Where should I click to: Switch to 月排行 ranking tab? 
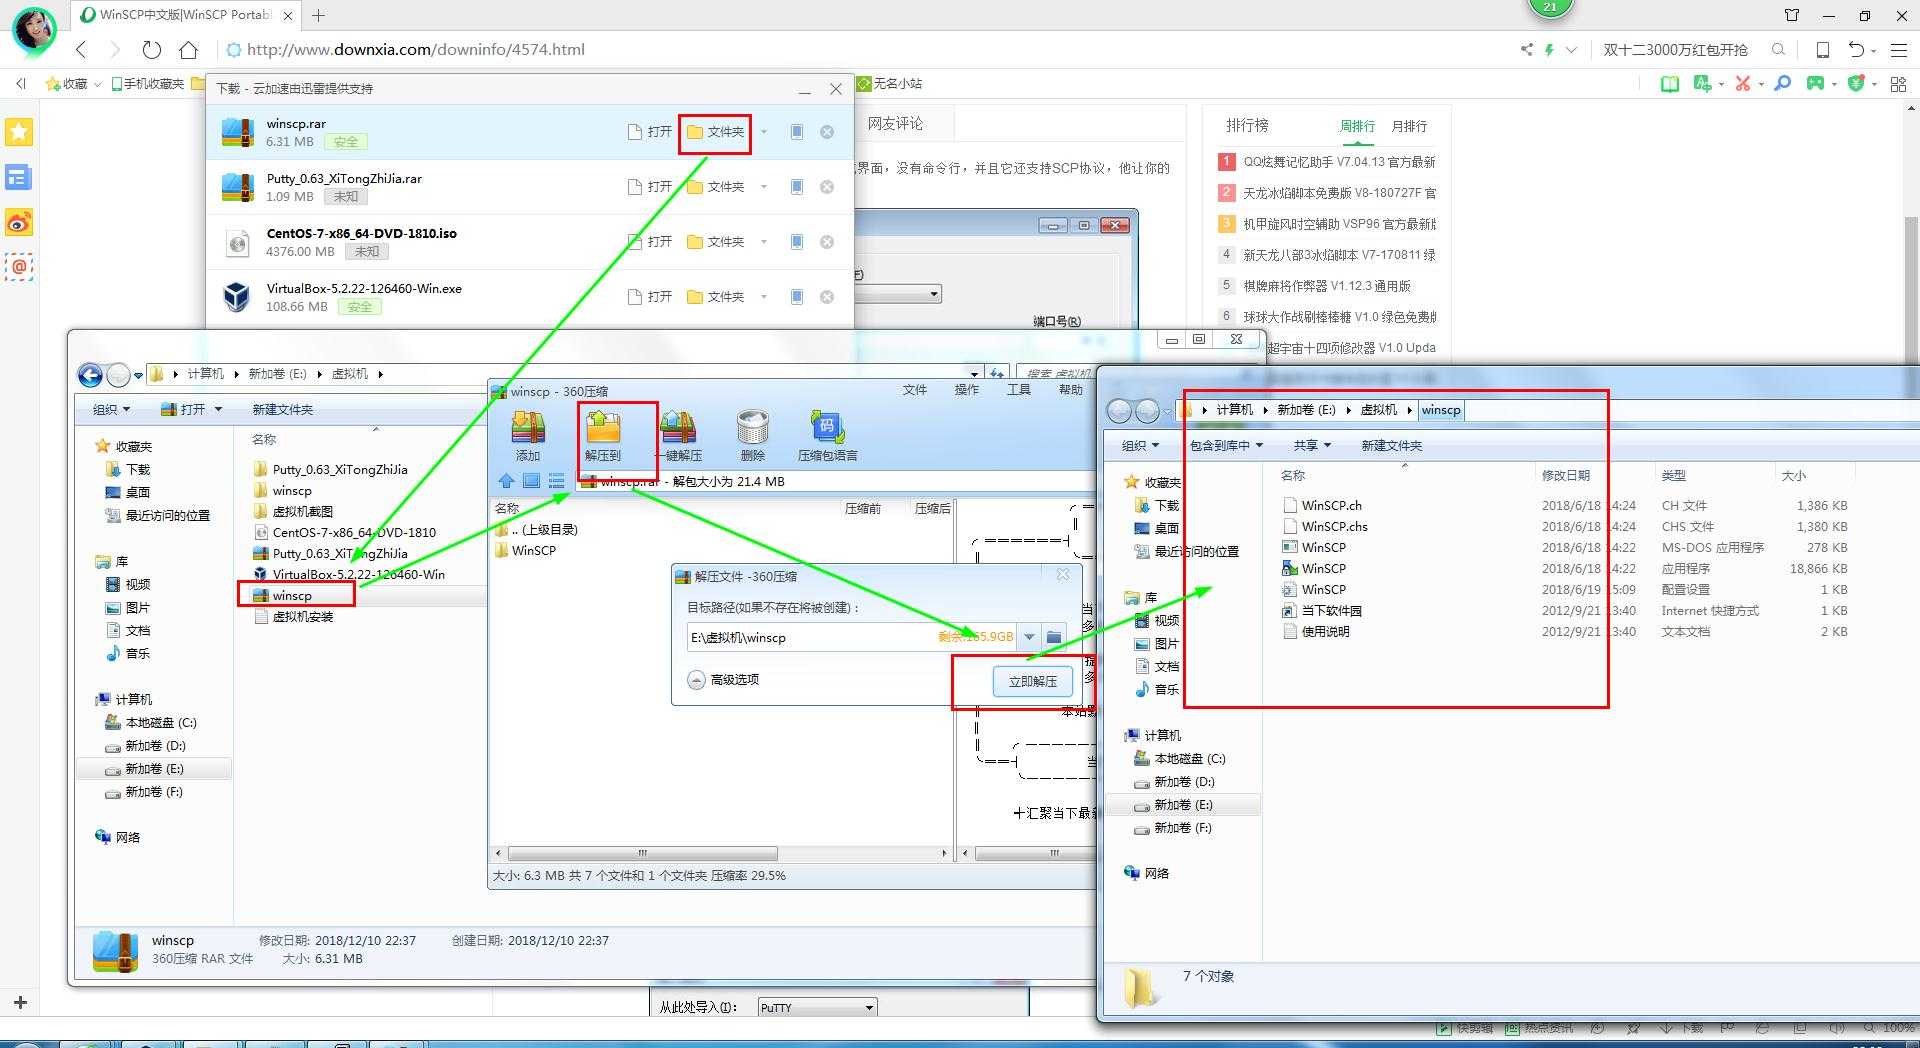[x=1409, y=126]
